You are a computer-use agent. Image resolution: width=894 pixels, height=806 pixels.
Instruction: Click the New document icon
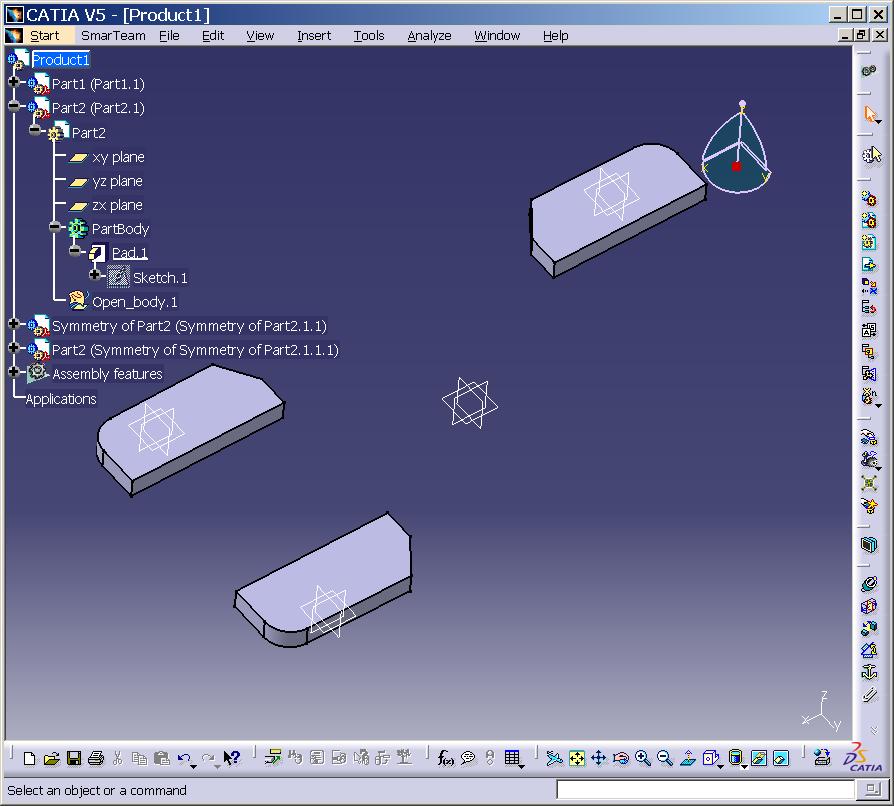(x=30, y=758)
